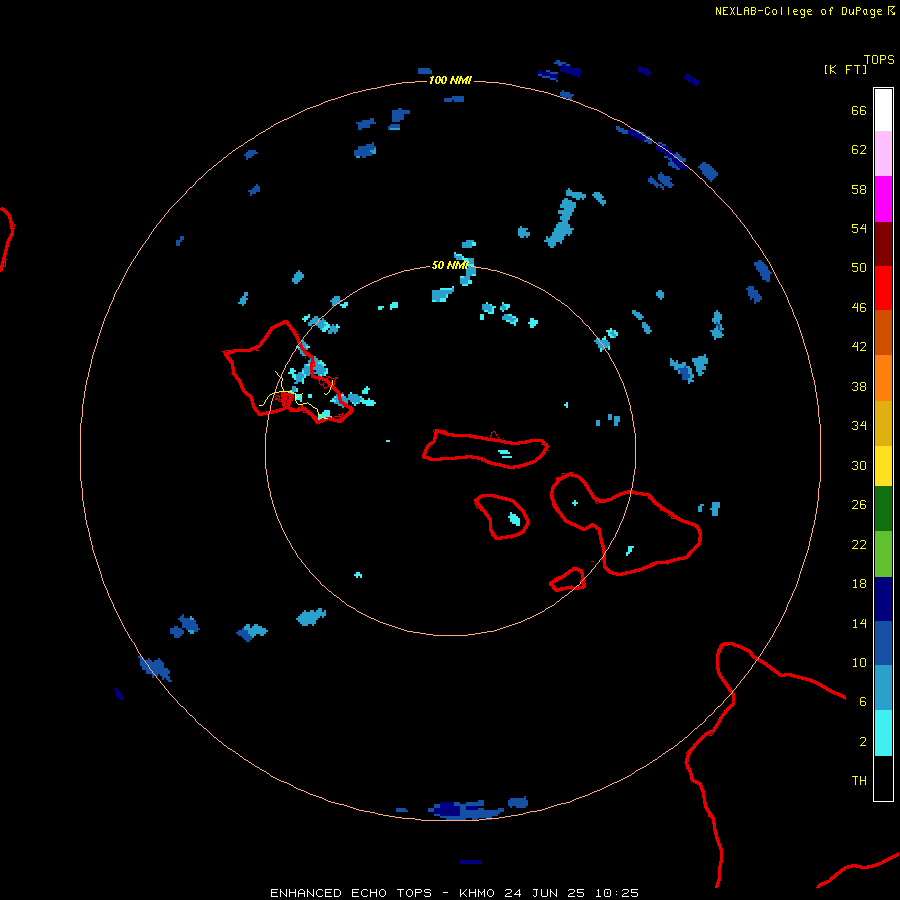900x900 pixels.
Task: Select the white 66 kft legend swatch
Action: point(883,110)
